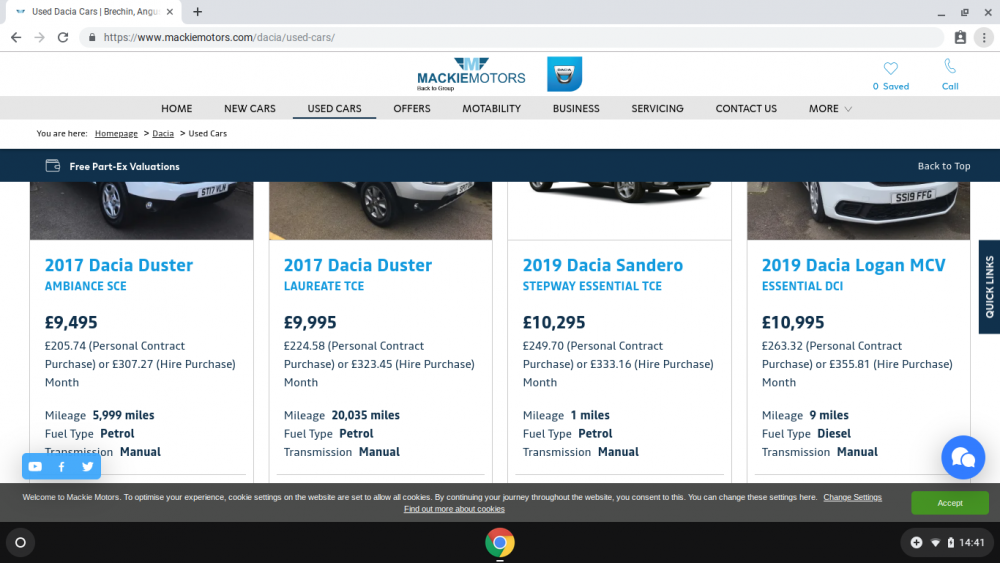
Task: Open the 2019 Dacia Sandero listing title
Action: click(x=603, y=265)
